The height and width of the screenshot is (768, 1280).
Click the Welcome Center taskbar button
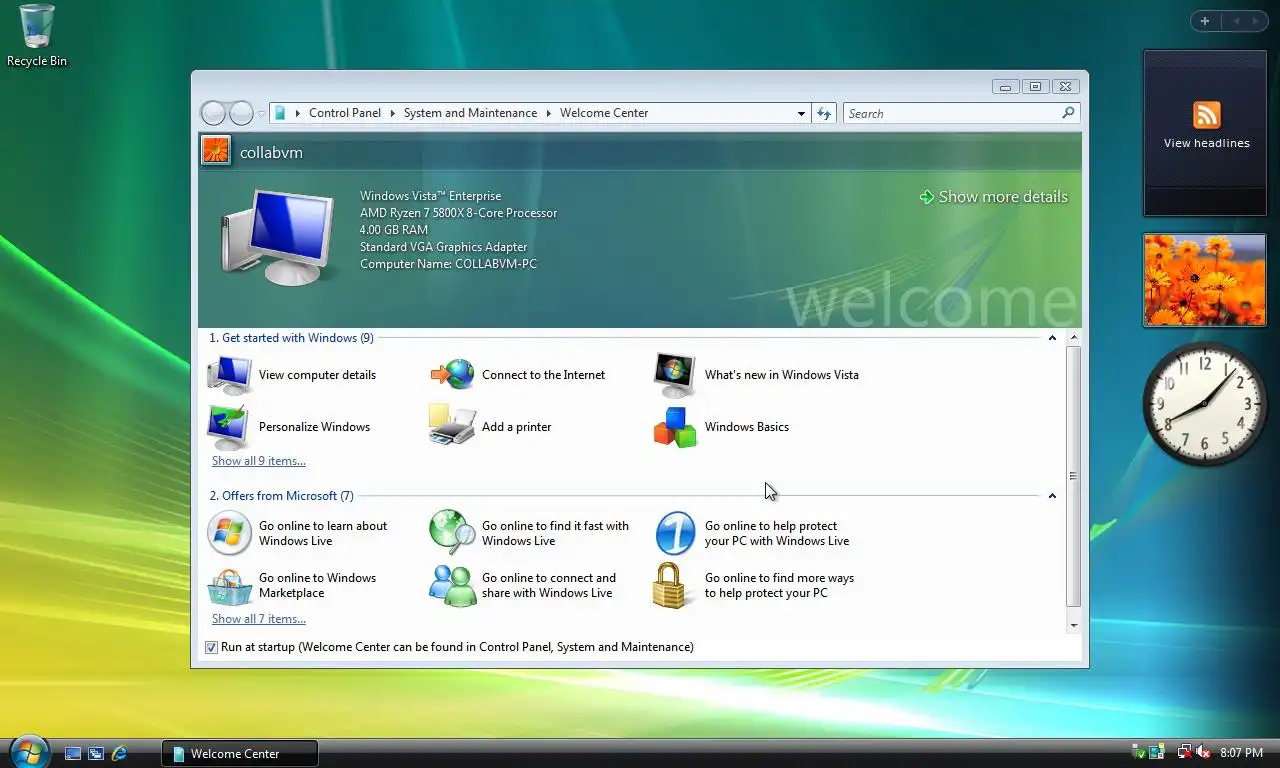click(x=240, y=753)
